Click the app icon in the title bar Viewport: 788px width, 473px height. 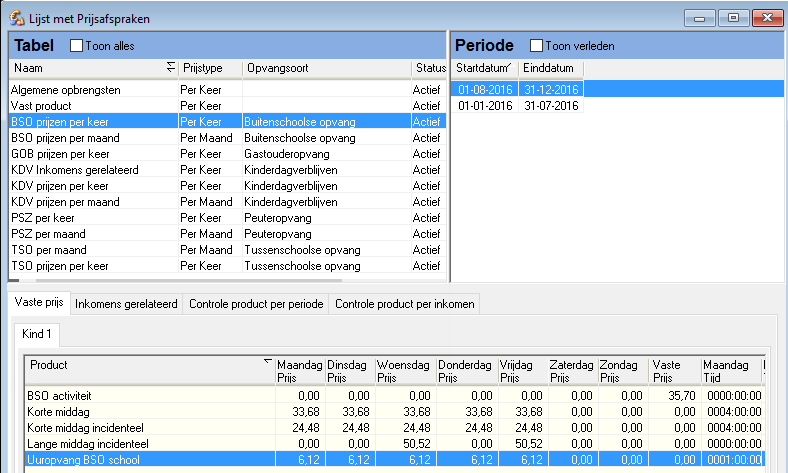tap(17, 17)
